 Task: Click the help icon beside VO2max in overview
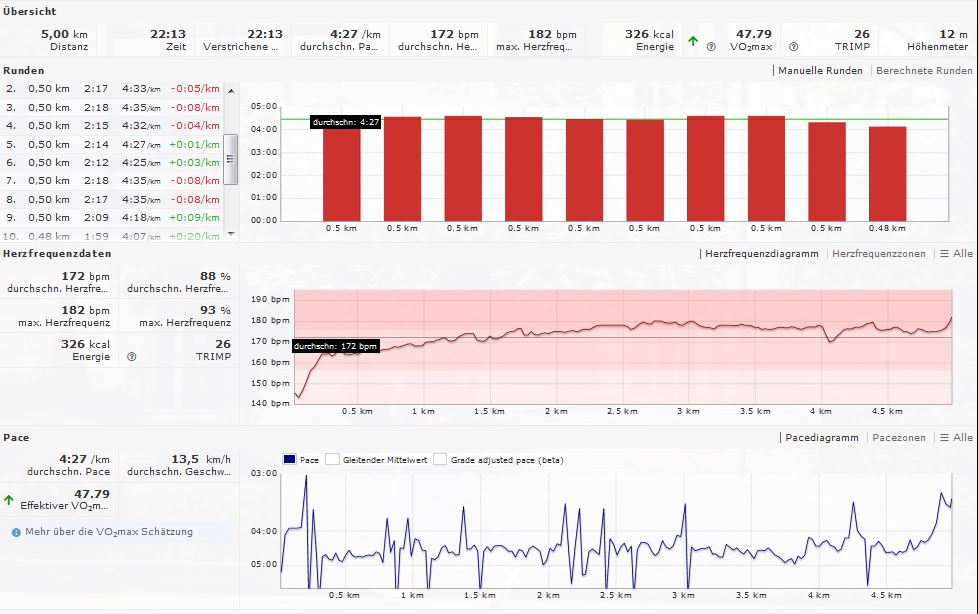pyautogui.click(x=711, y=46)
